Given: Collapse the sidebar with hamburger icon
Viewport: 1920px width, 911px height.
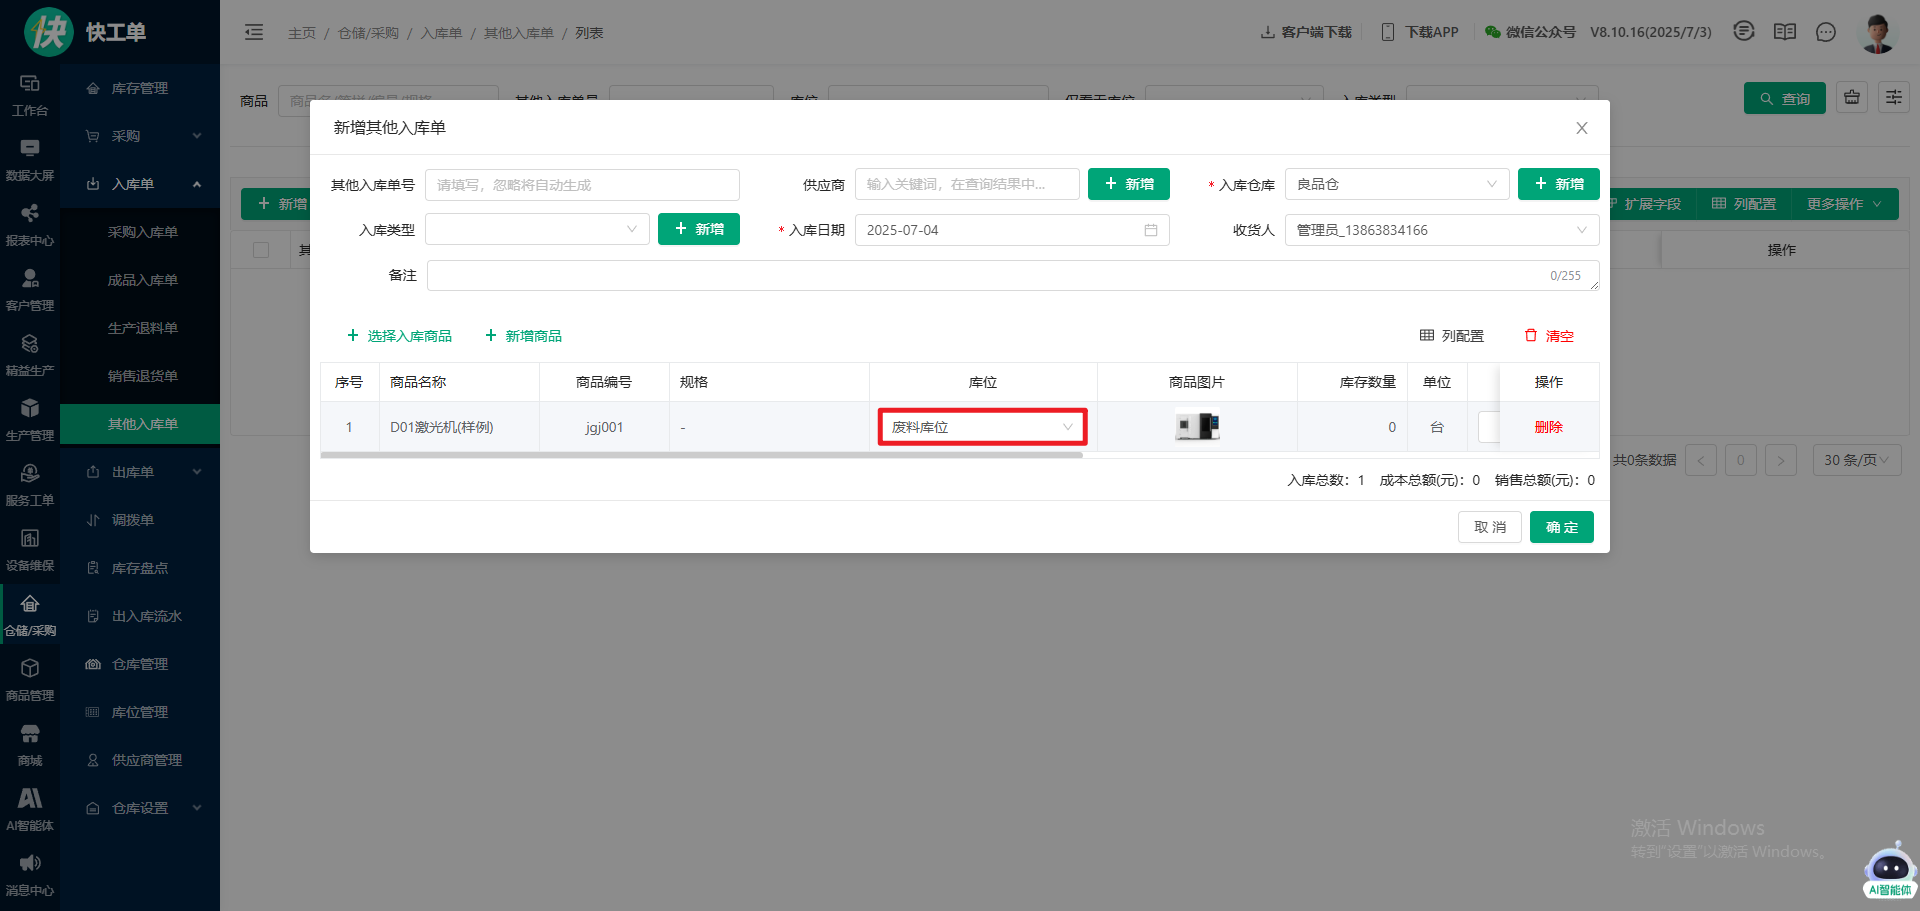Looking at the screenshot, I should pos(254,33).
